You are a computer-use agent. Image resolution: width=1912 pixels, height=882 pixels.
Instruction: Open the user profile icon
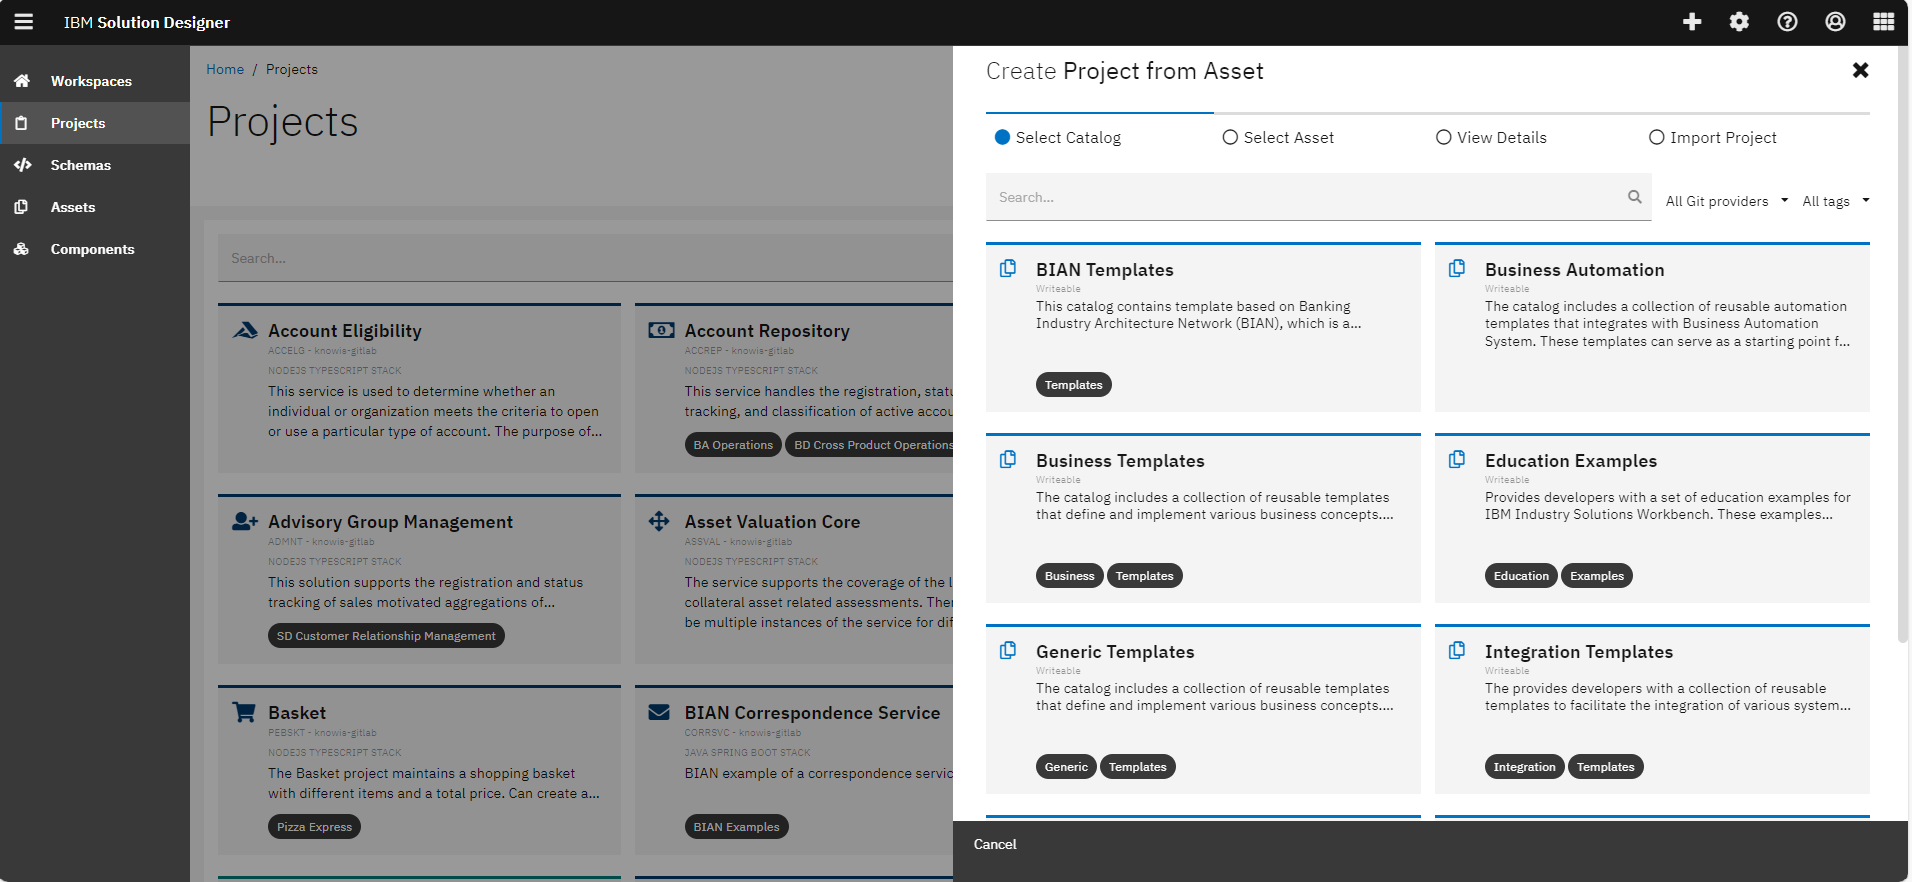pos(1835,22)
